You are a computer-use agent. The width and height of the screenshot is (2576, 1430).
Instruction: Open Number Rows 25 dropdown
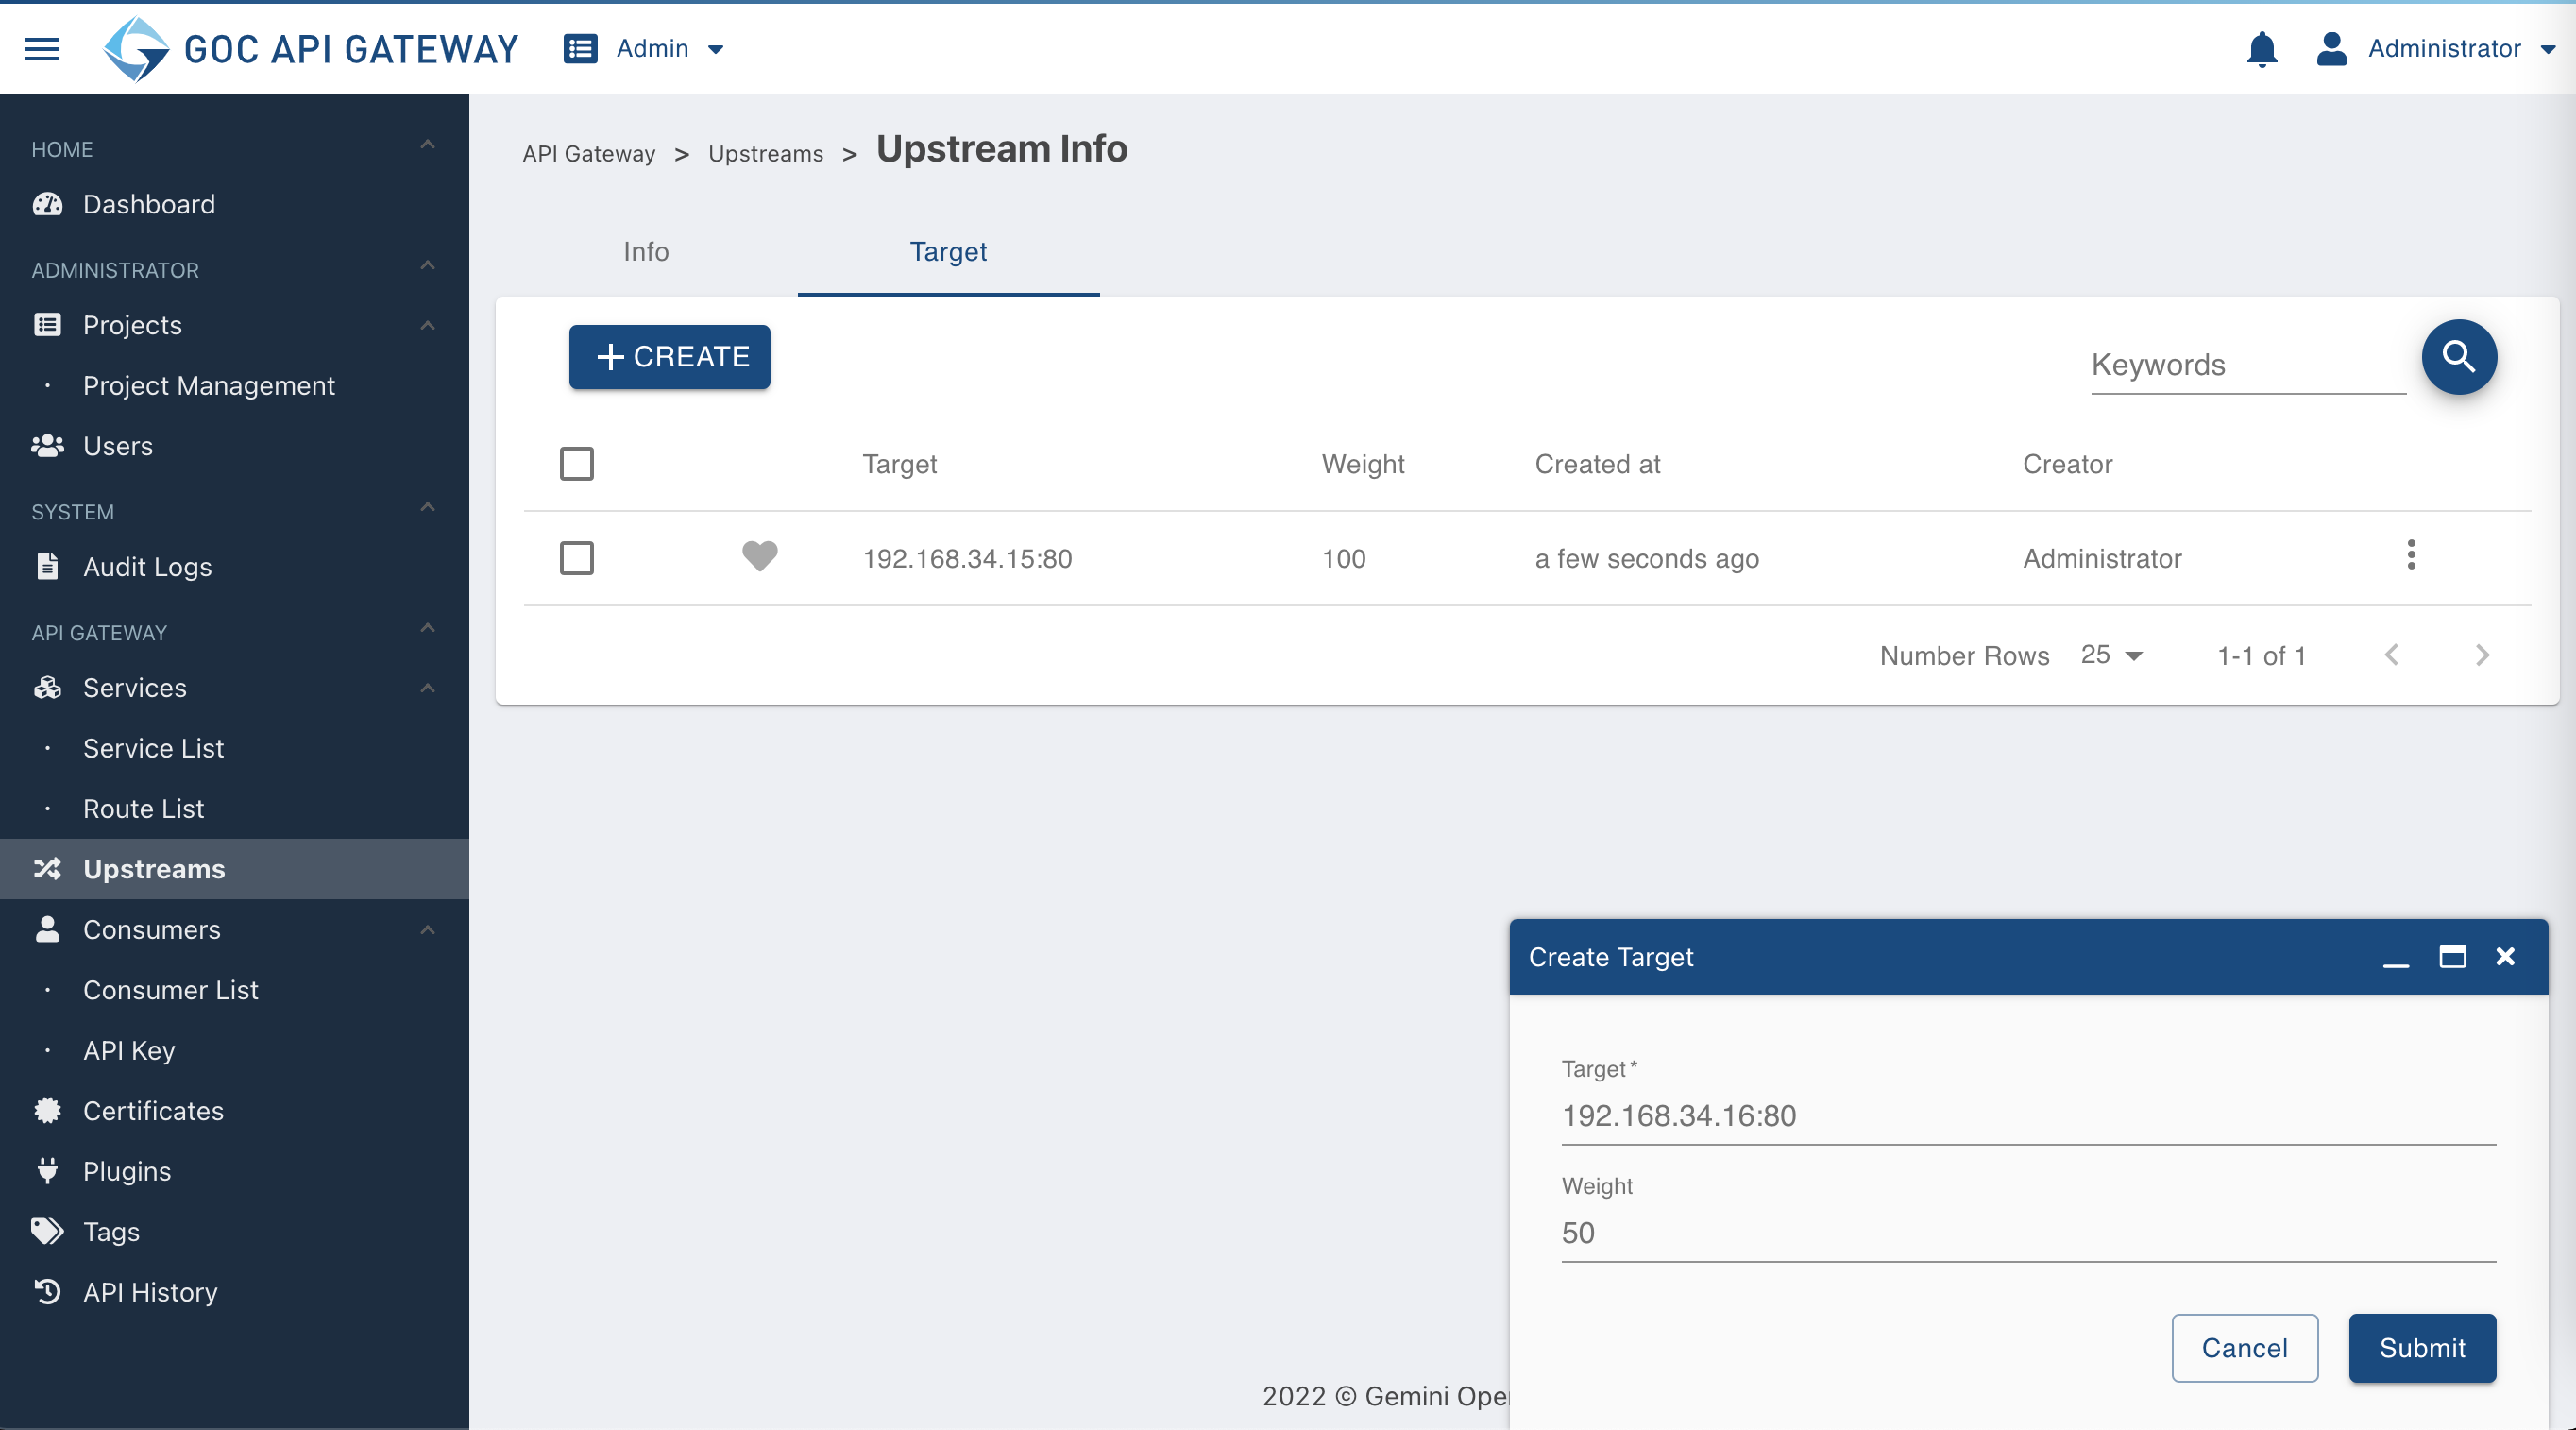pyautogui.click(x=2111, y=655)
